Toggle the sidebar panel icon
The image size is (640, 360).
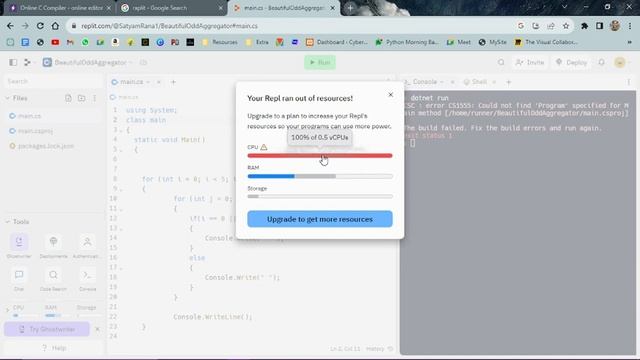[13, 62]
